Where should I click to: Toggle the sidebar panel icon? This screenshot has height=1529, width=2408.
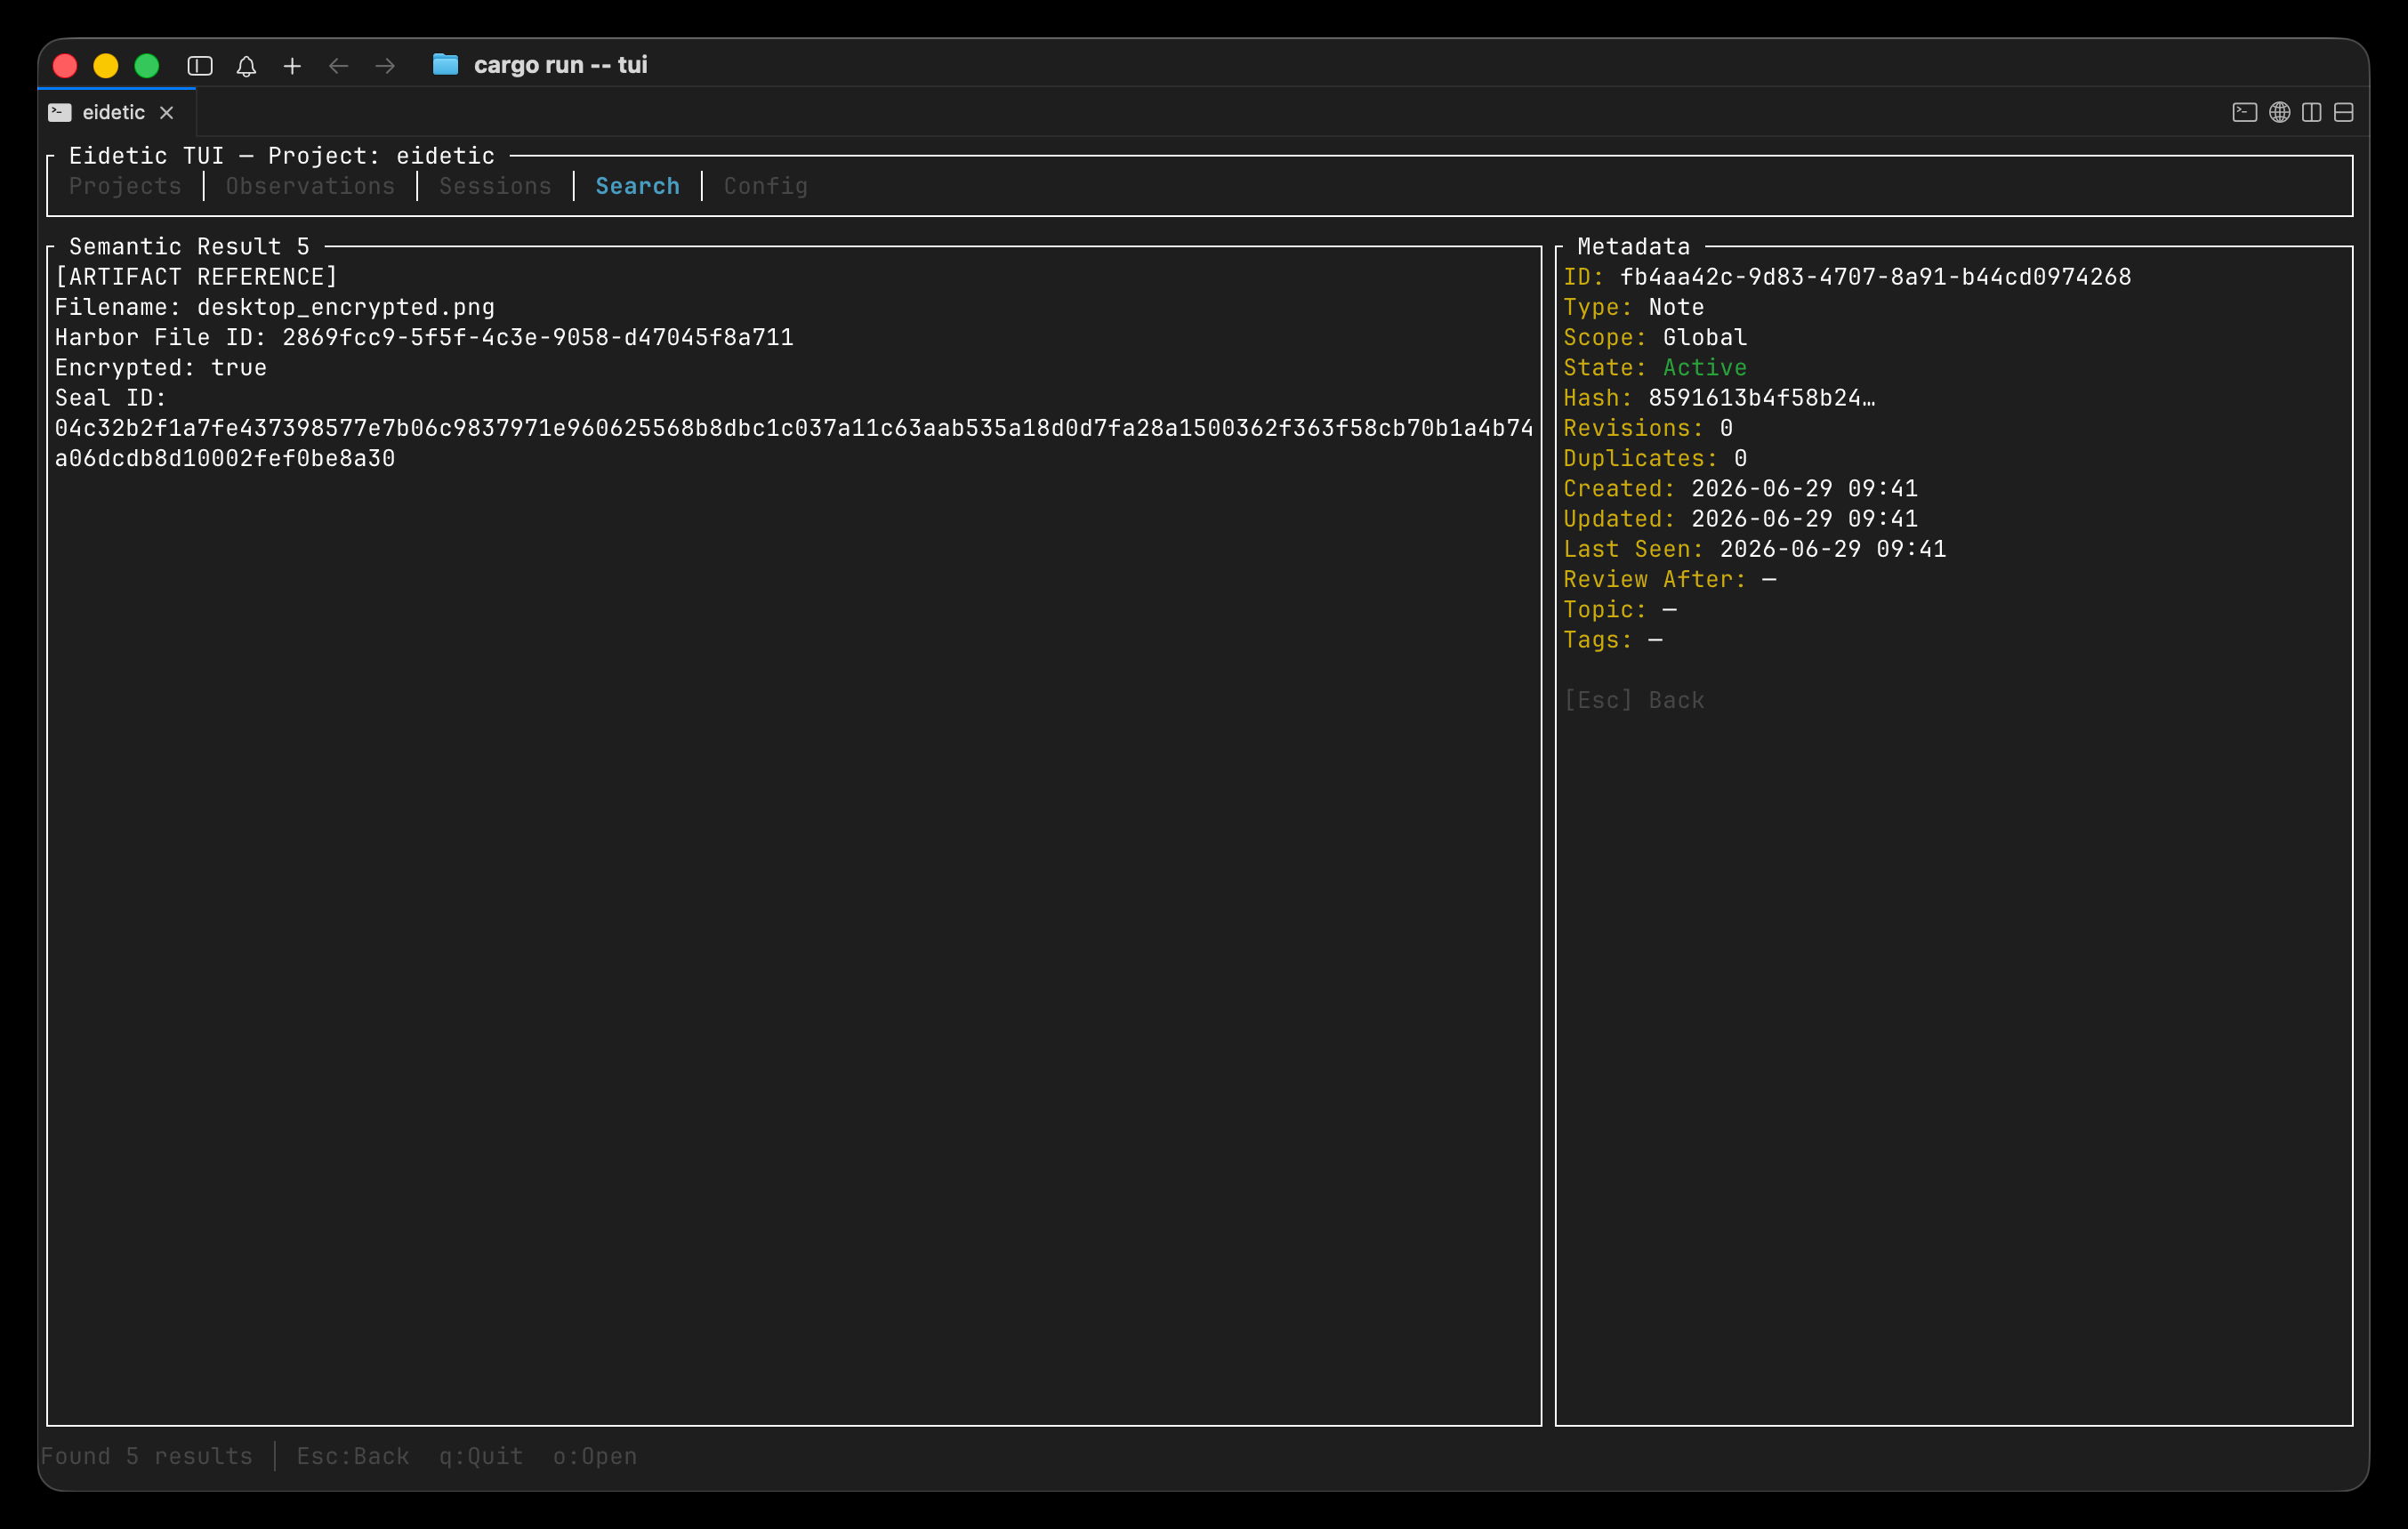tap(200, 66)
